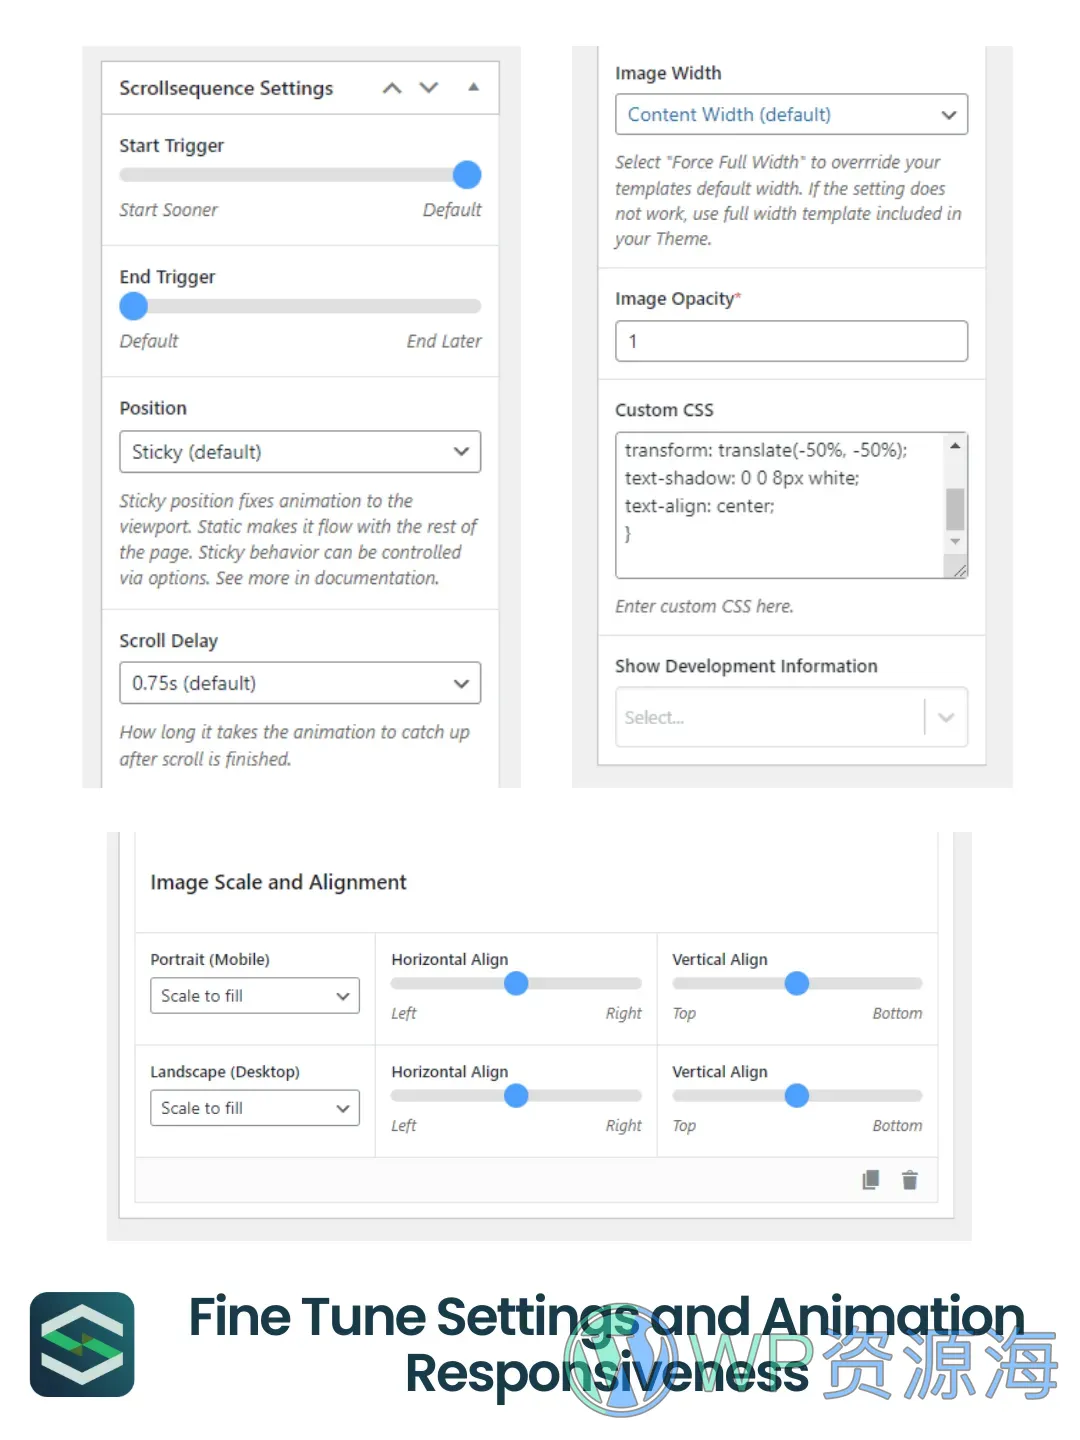Click the End Trigger slider handle
Image resolution: width=1080 pixels, height=1440 pixels.
[134, 306]
